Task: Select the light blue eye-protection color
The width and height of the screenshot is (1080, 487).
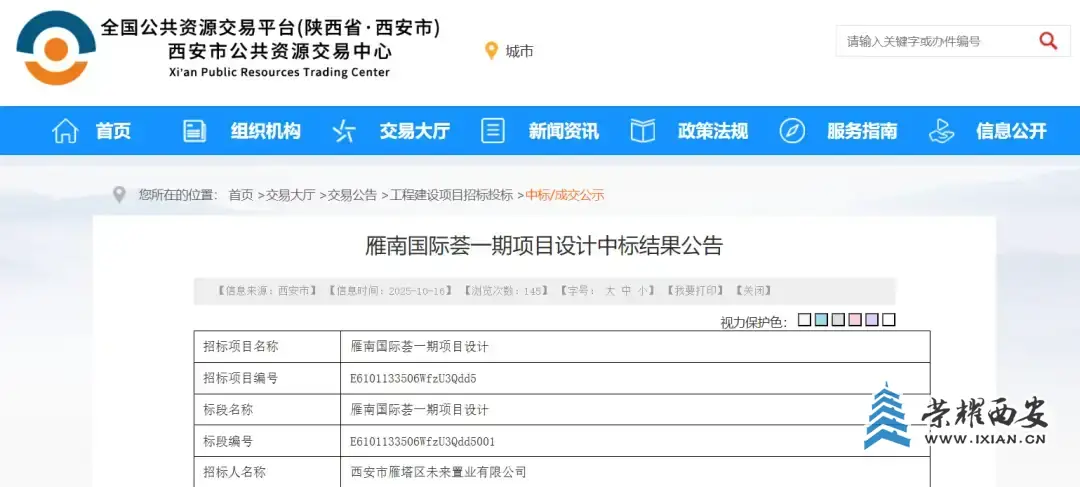Action: (x=821, y=320)
